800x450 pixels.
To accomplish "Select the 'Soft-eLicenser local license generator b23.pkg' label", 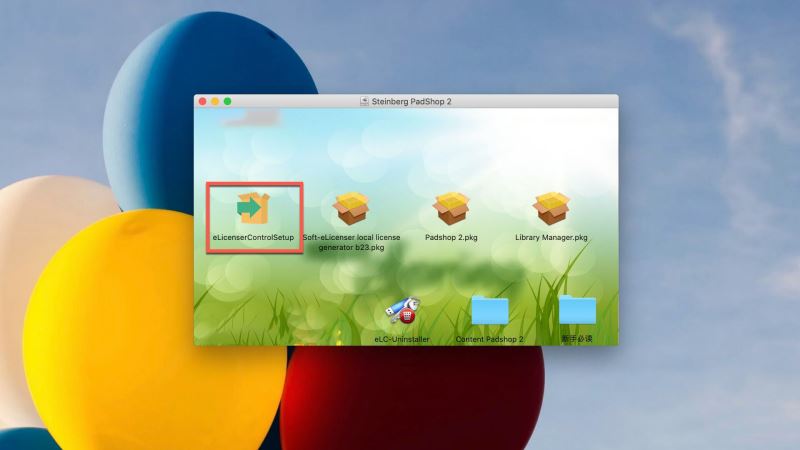I will 352,242.
